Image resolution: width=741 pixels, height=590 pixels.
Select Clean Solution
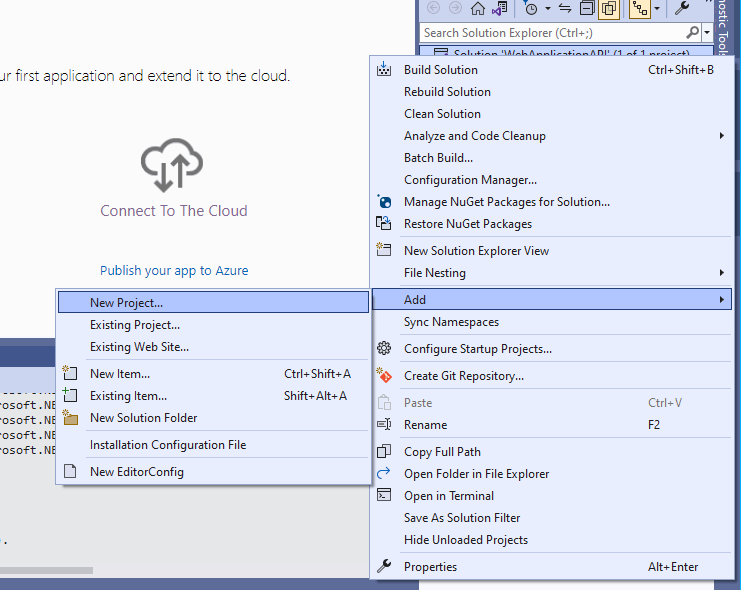pyautogui.click(x=551, y=114)
